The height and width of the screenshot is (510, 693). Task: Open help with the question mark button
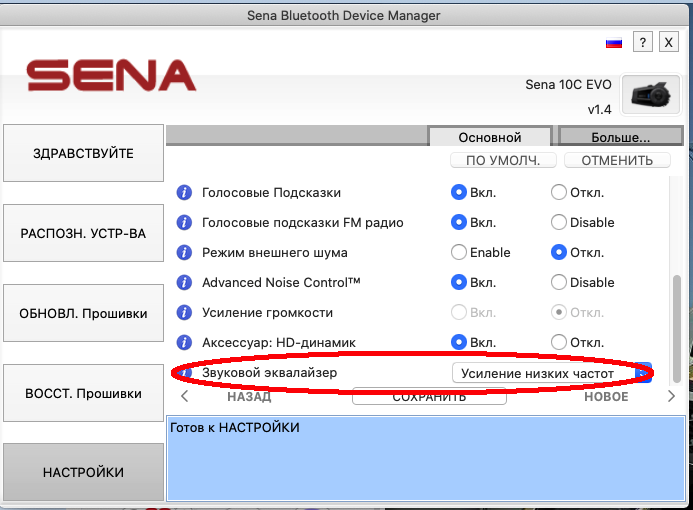[644, 42]
